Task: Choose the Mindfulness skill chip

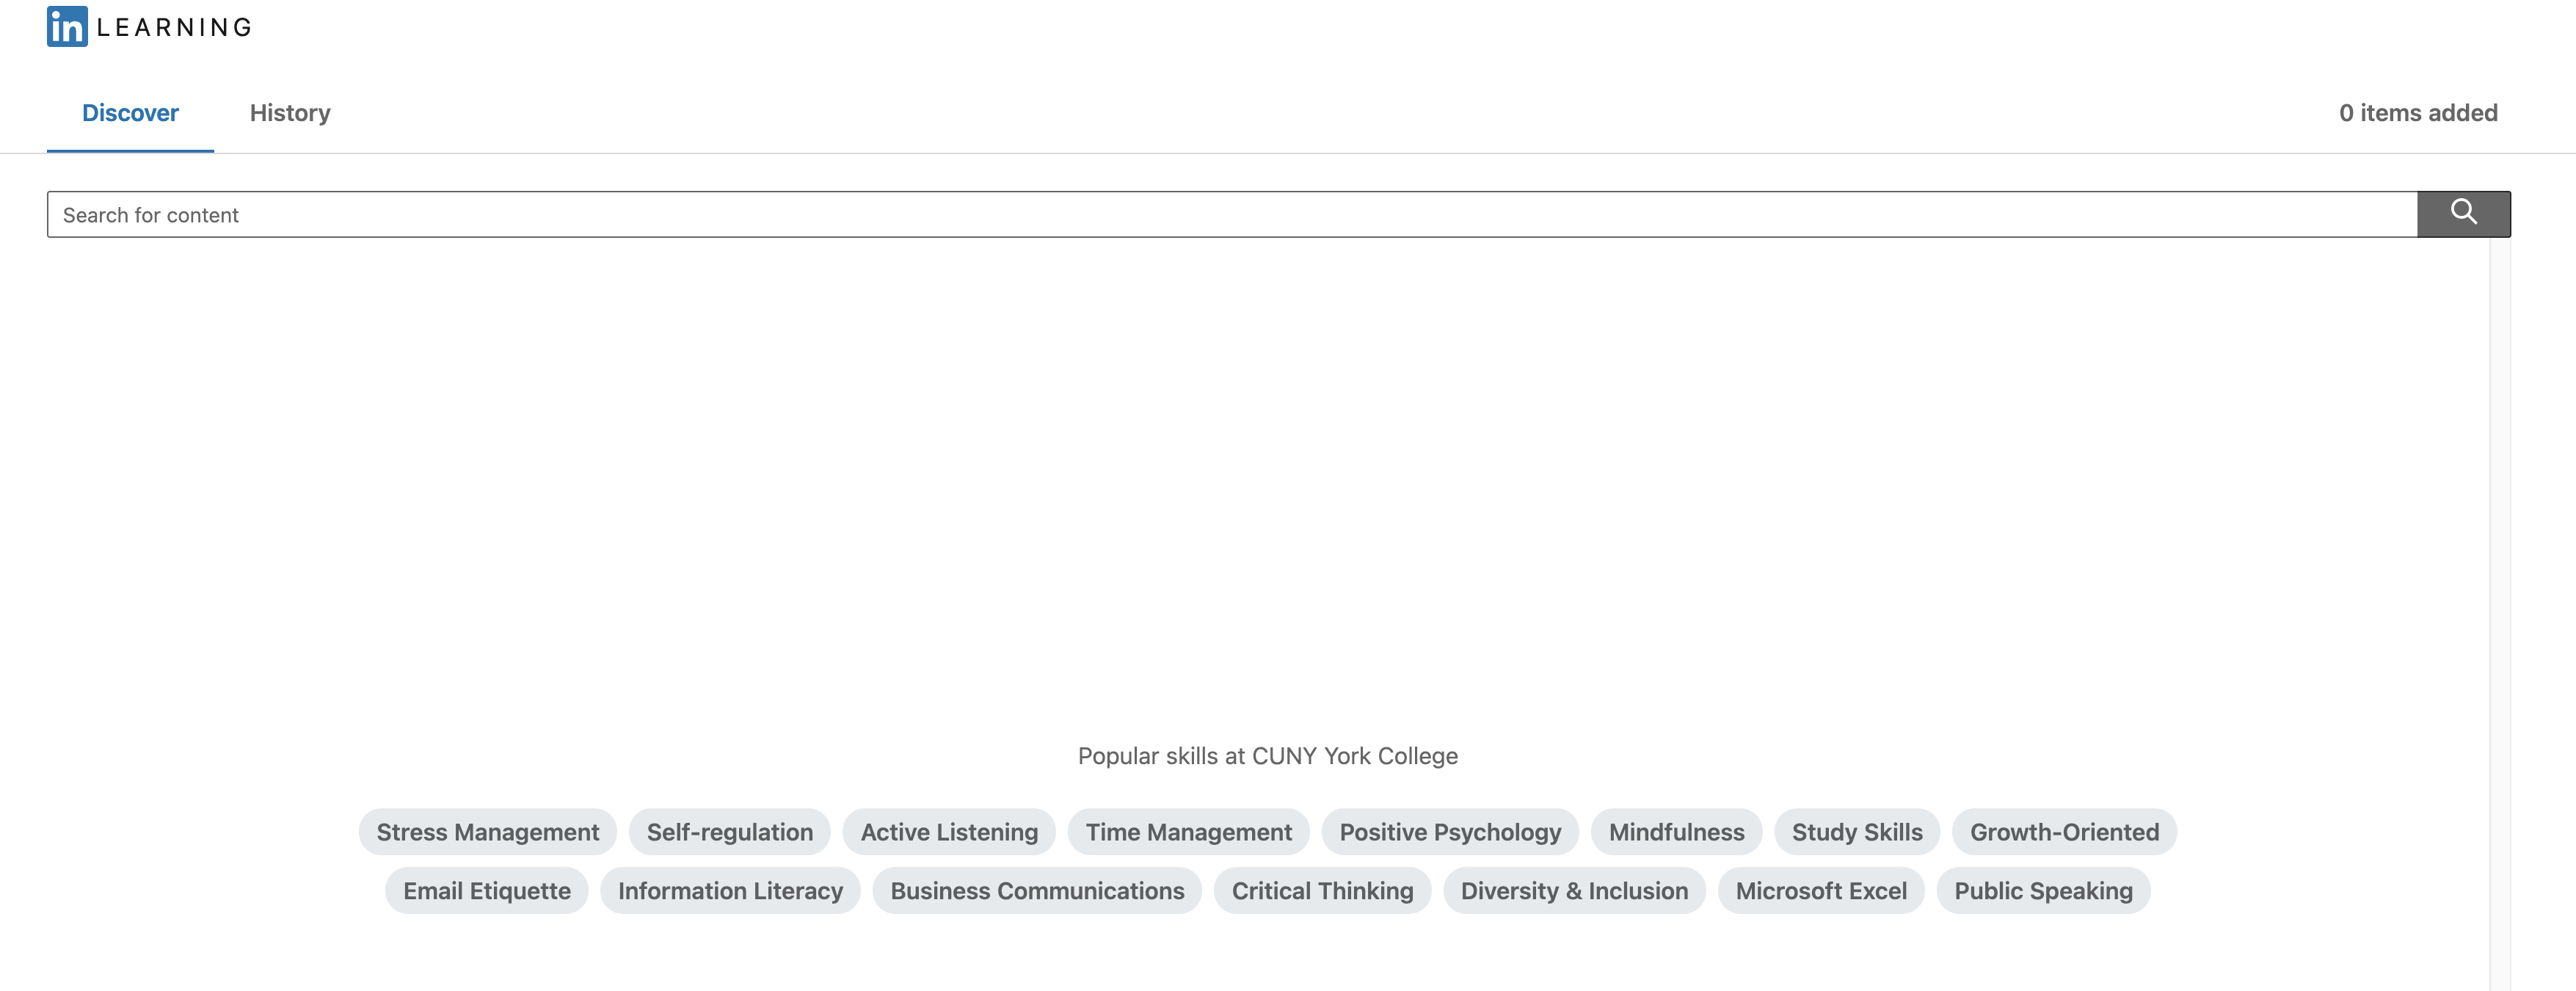Action: pyautogui.click(x=1676, y=832)
